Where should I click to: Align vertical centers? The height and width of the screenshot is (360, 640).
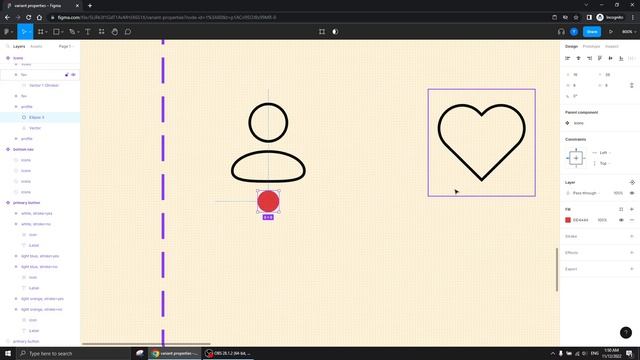click(x=611, y=58)
